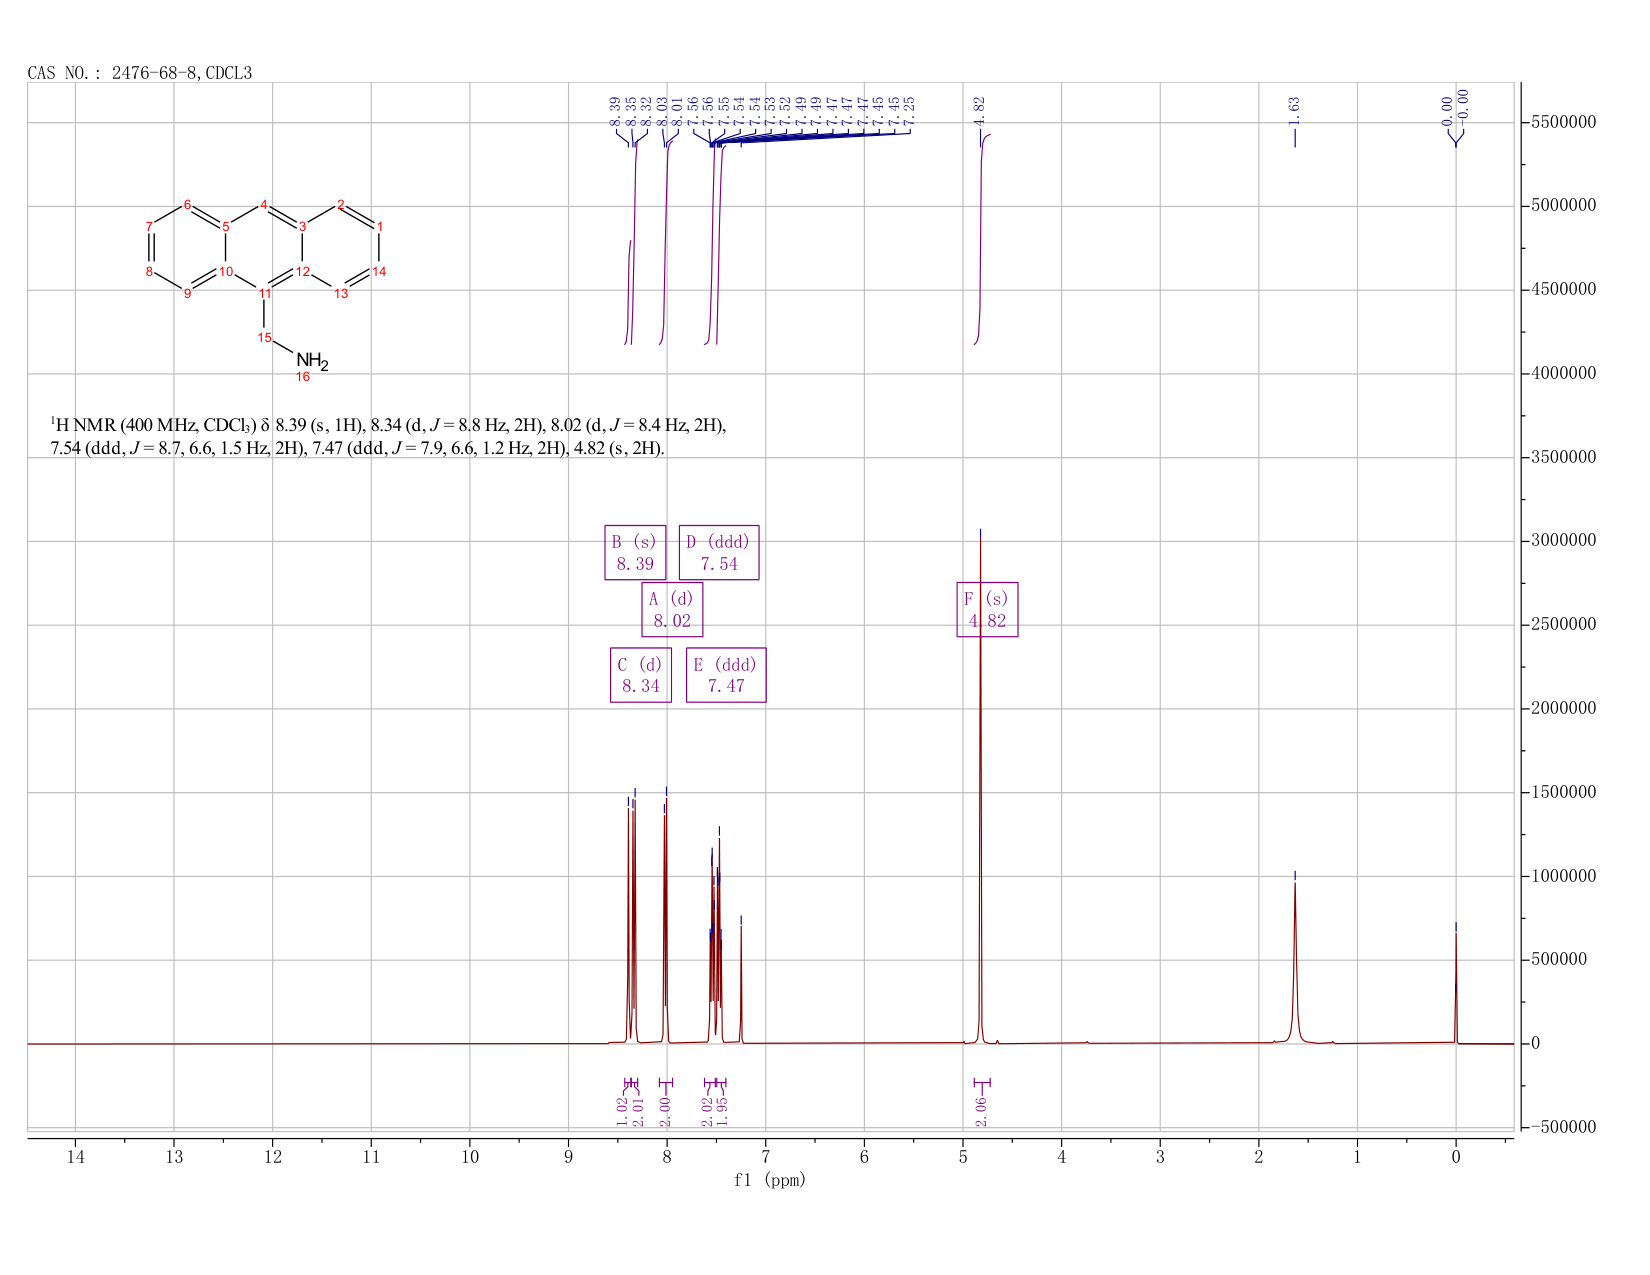Select the F (s) 4.82 multiplet box
This screenshot has height=1275, width=1650.
[987, 609]
